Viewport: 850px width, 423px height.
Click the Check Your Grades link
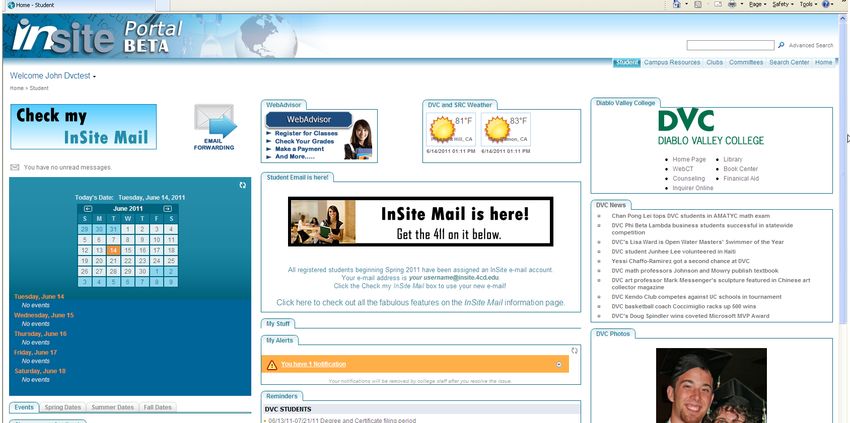tap(304, 141)
